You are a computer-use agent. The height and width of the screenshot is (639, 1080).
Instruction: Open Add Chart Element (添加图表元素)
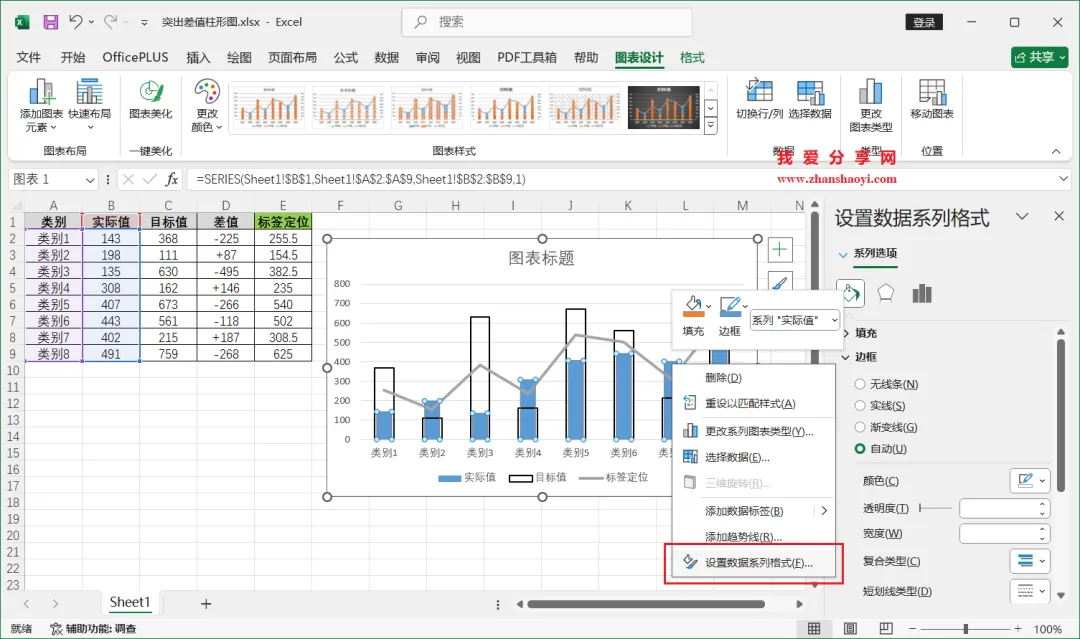41,105
